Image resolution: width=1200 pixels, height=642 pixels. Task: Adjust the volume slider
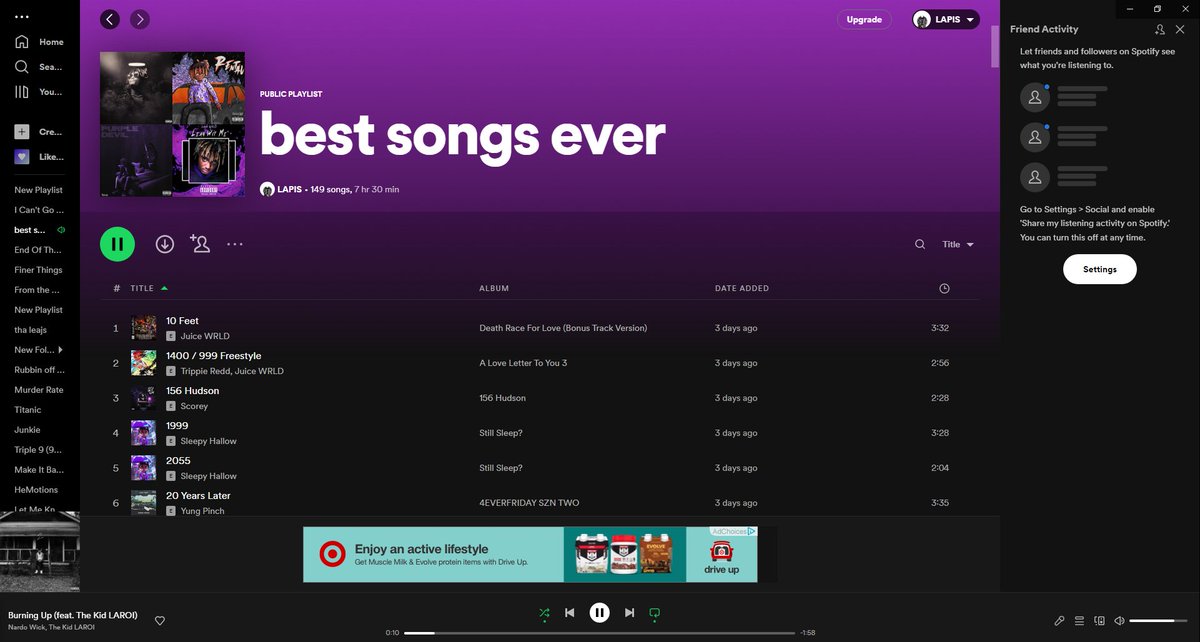point(1158,621)
